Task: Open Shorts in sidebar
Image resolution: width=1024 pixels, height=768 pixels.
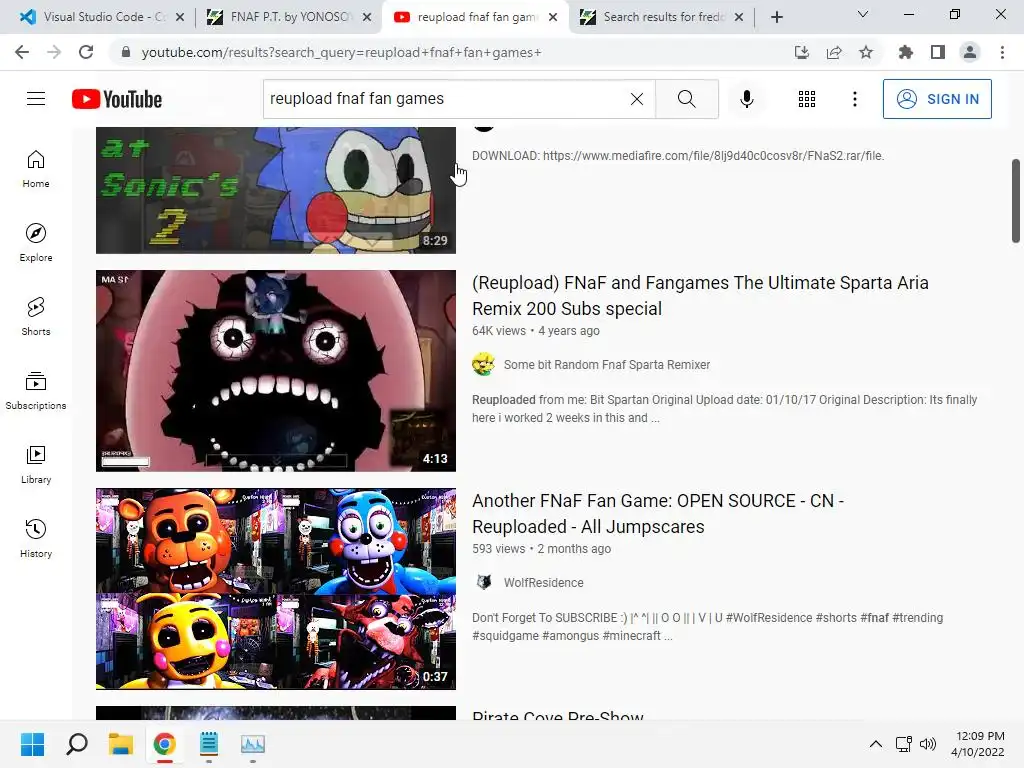Action: [x=36, y=317]
